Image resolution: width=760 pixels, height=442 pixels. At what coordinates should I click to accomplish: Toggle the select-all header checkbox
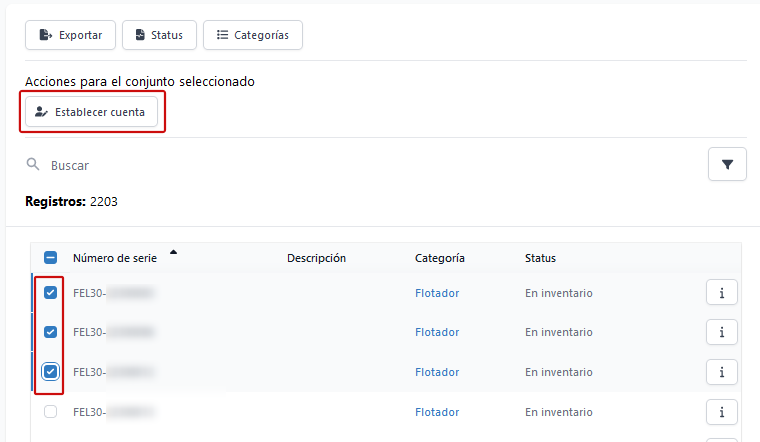pos(50,258)
